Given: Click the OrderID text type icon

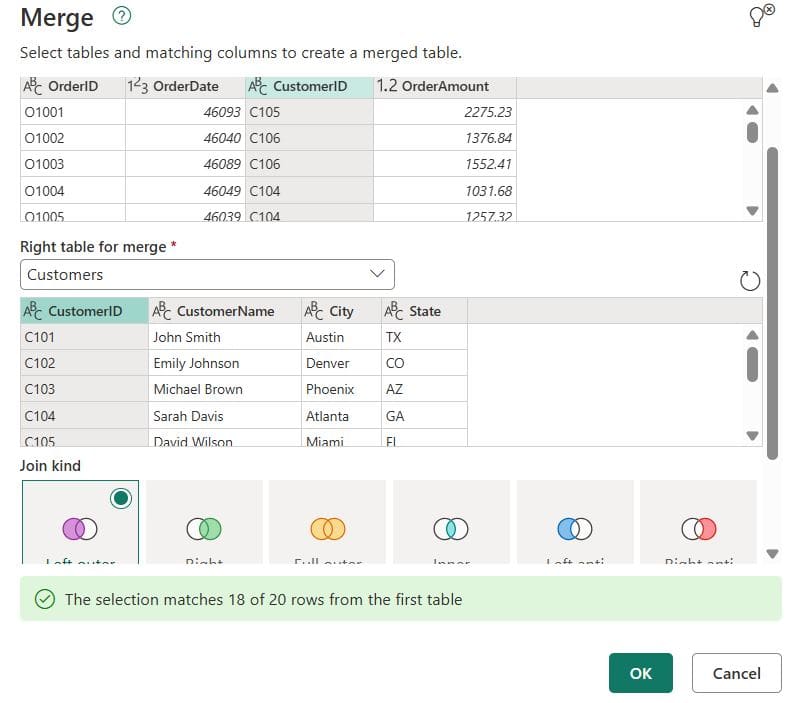Looking at the screenshot, I should 33,86.
